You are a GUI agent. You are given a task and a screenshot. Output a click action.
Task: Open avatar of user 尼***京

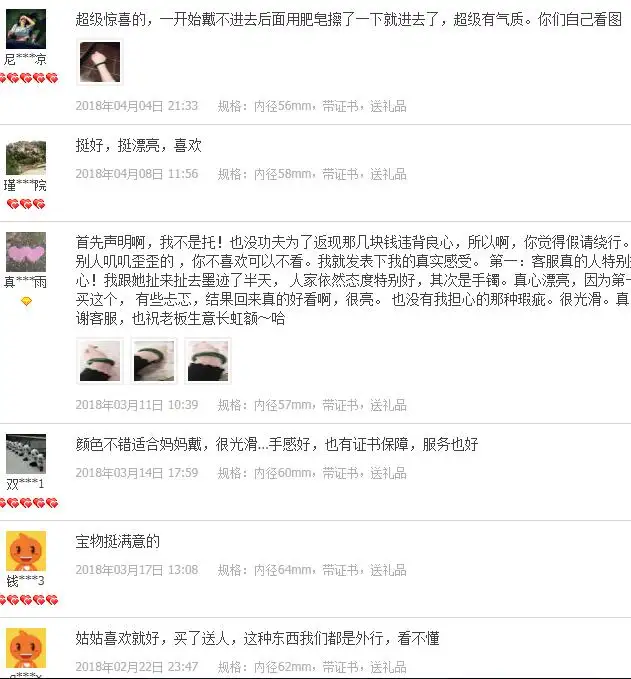click(x=26, y=29)
